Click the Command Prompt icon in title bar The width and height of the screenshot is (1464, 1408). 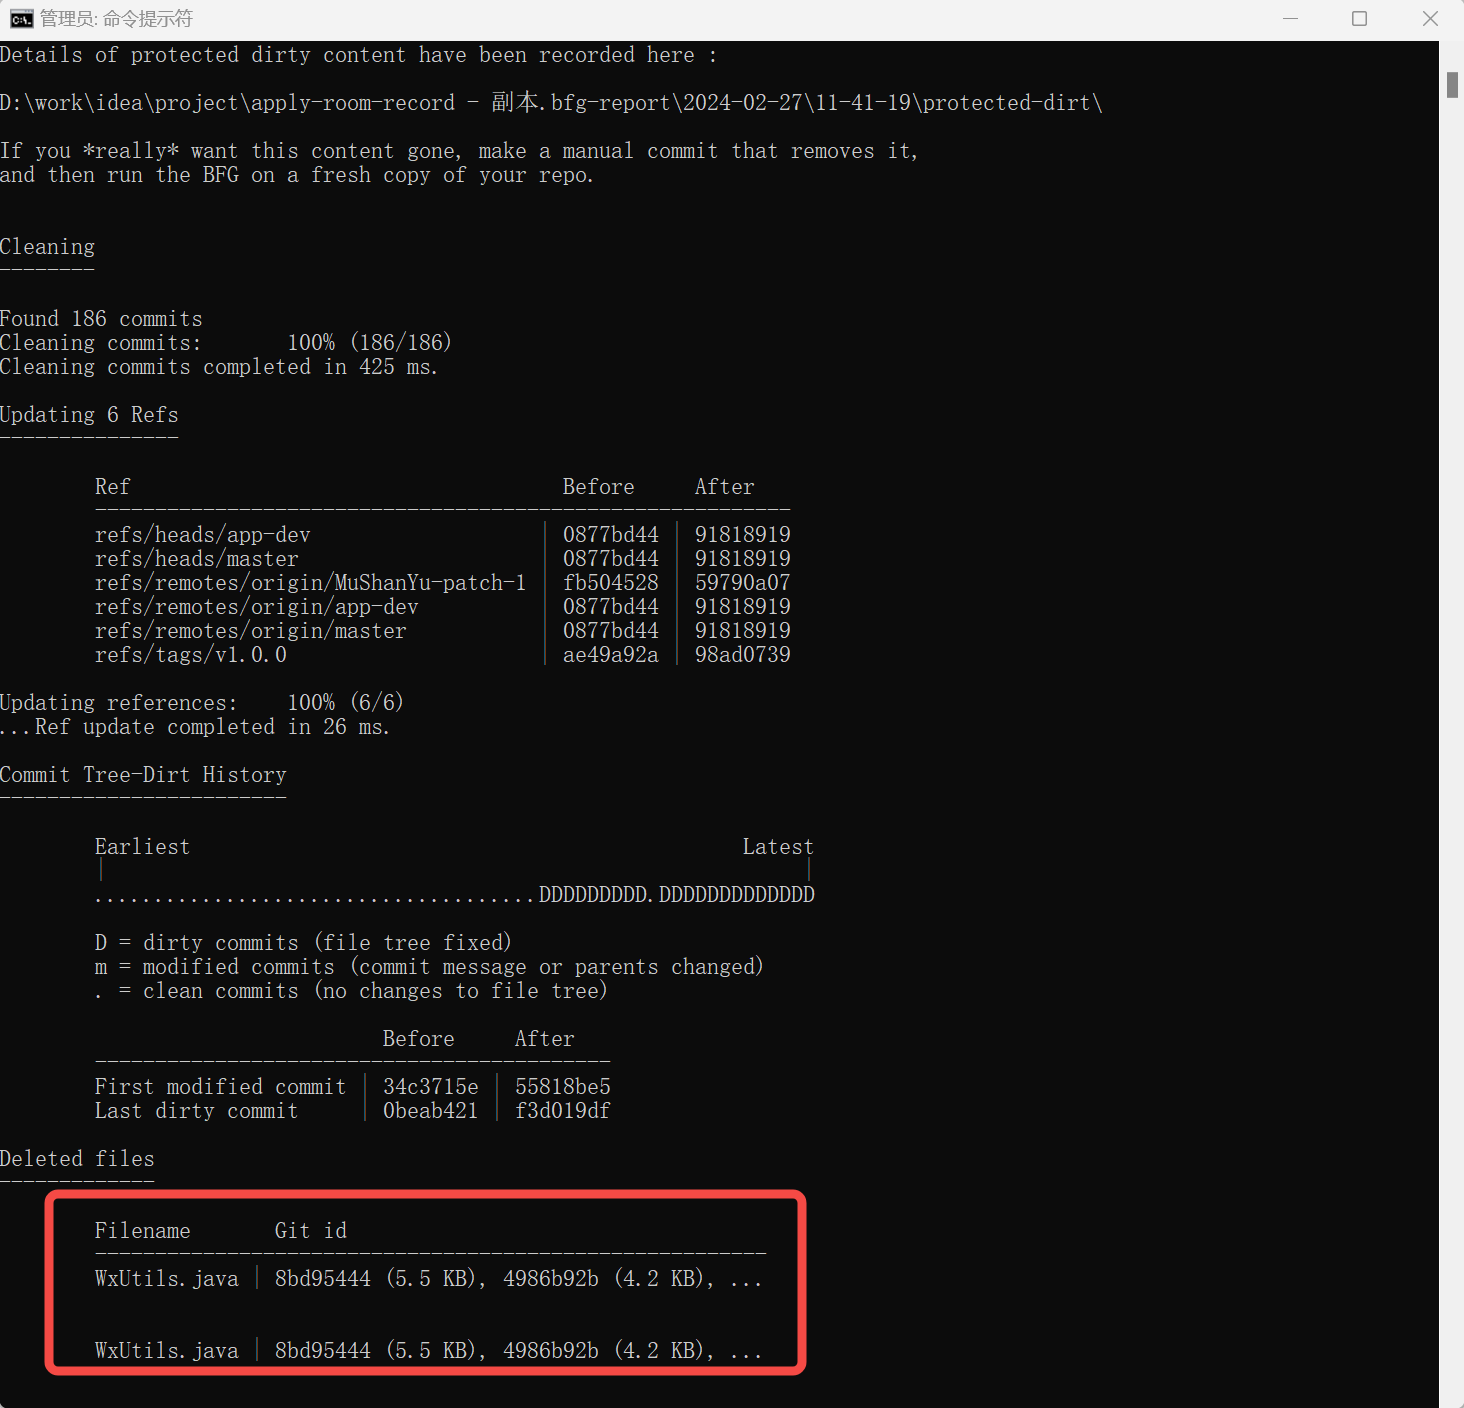pyautogui.click(x=21, y=19)
